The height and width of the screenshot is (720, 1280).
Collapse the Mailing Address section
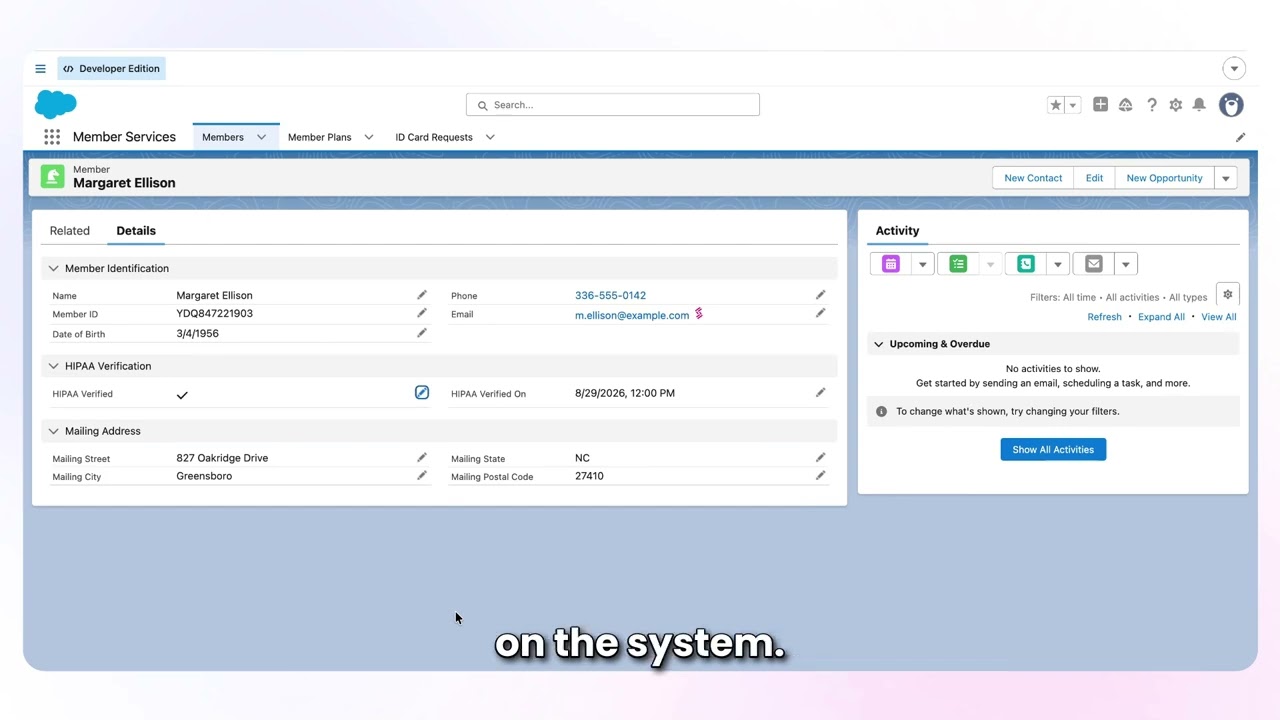click(x=54, y=431)
